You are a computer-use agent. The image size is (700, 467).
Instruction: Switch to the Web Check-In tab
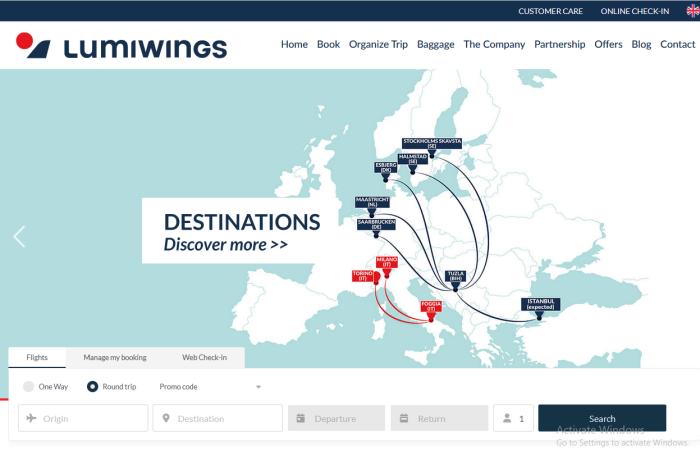click(204, 358)
